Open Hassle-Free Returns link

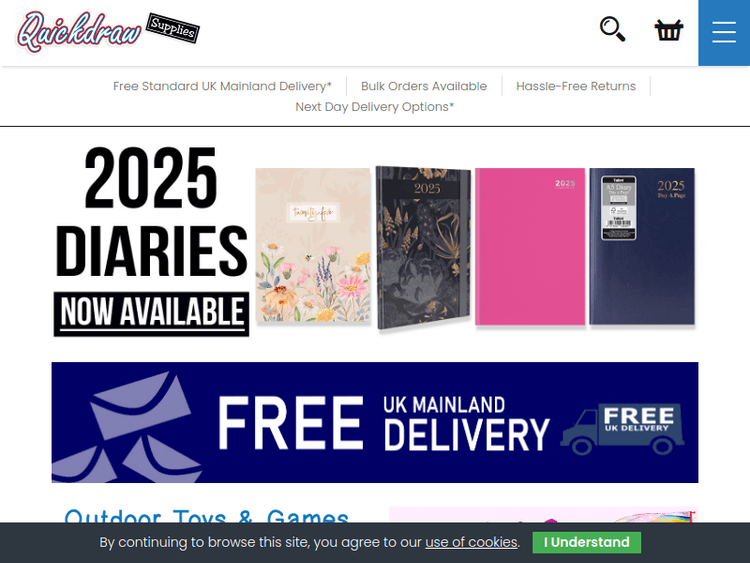point(576,86)
